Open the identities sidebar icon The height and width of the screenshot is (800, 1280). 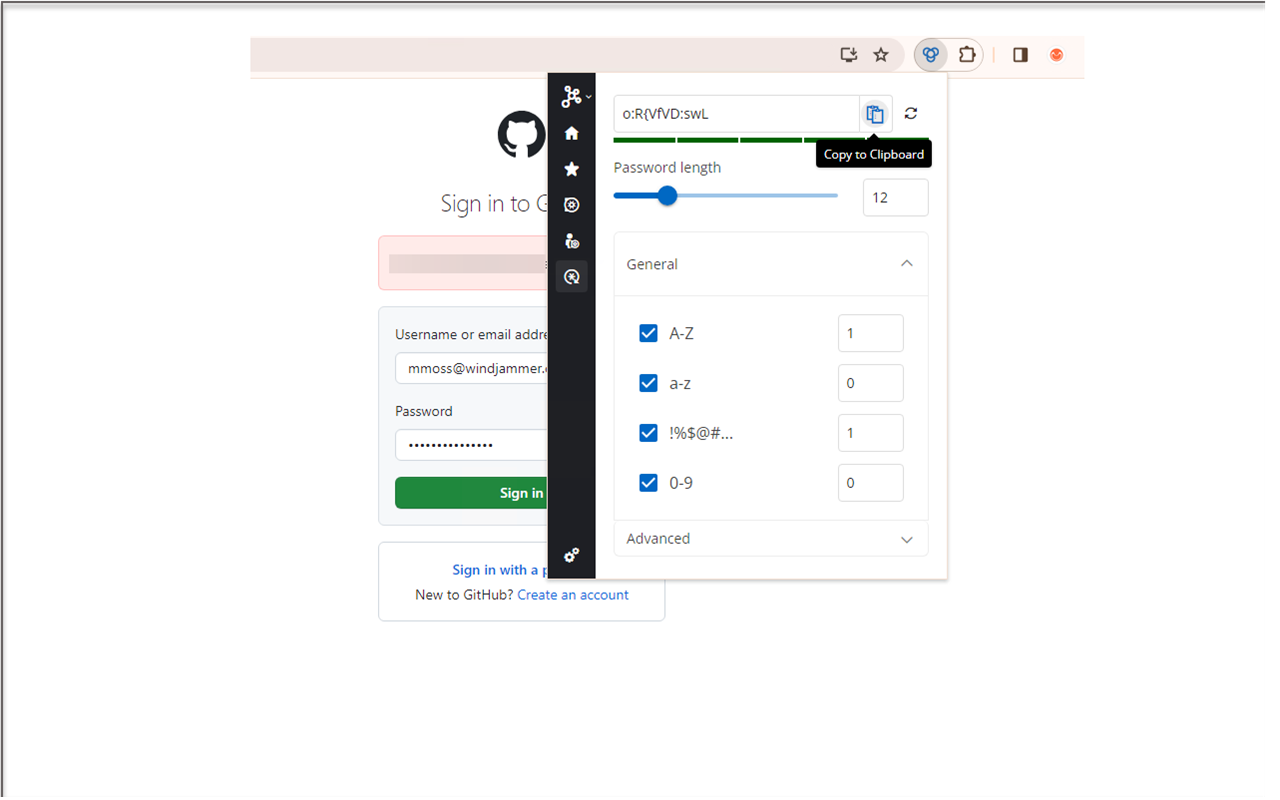(x=571, y=241)
